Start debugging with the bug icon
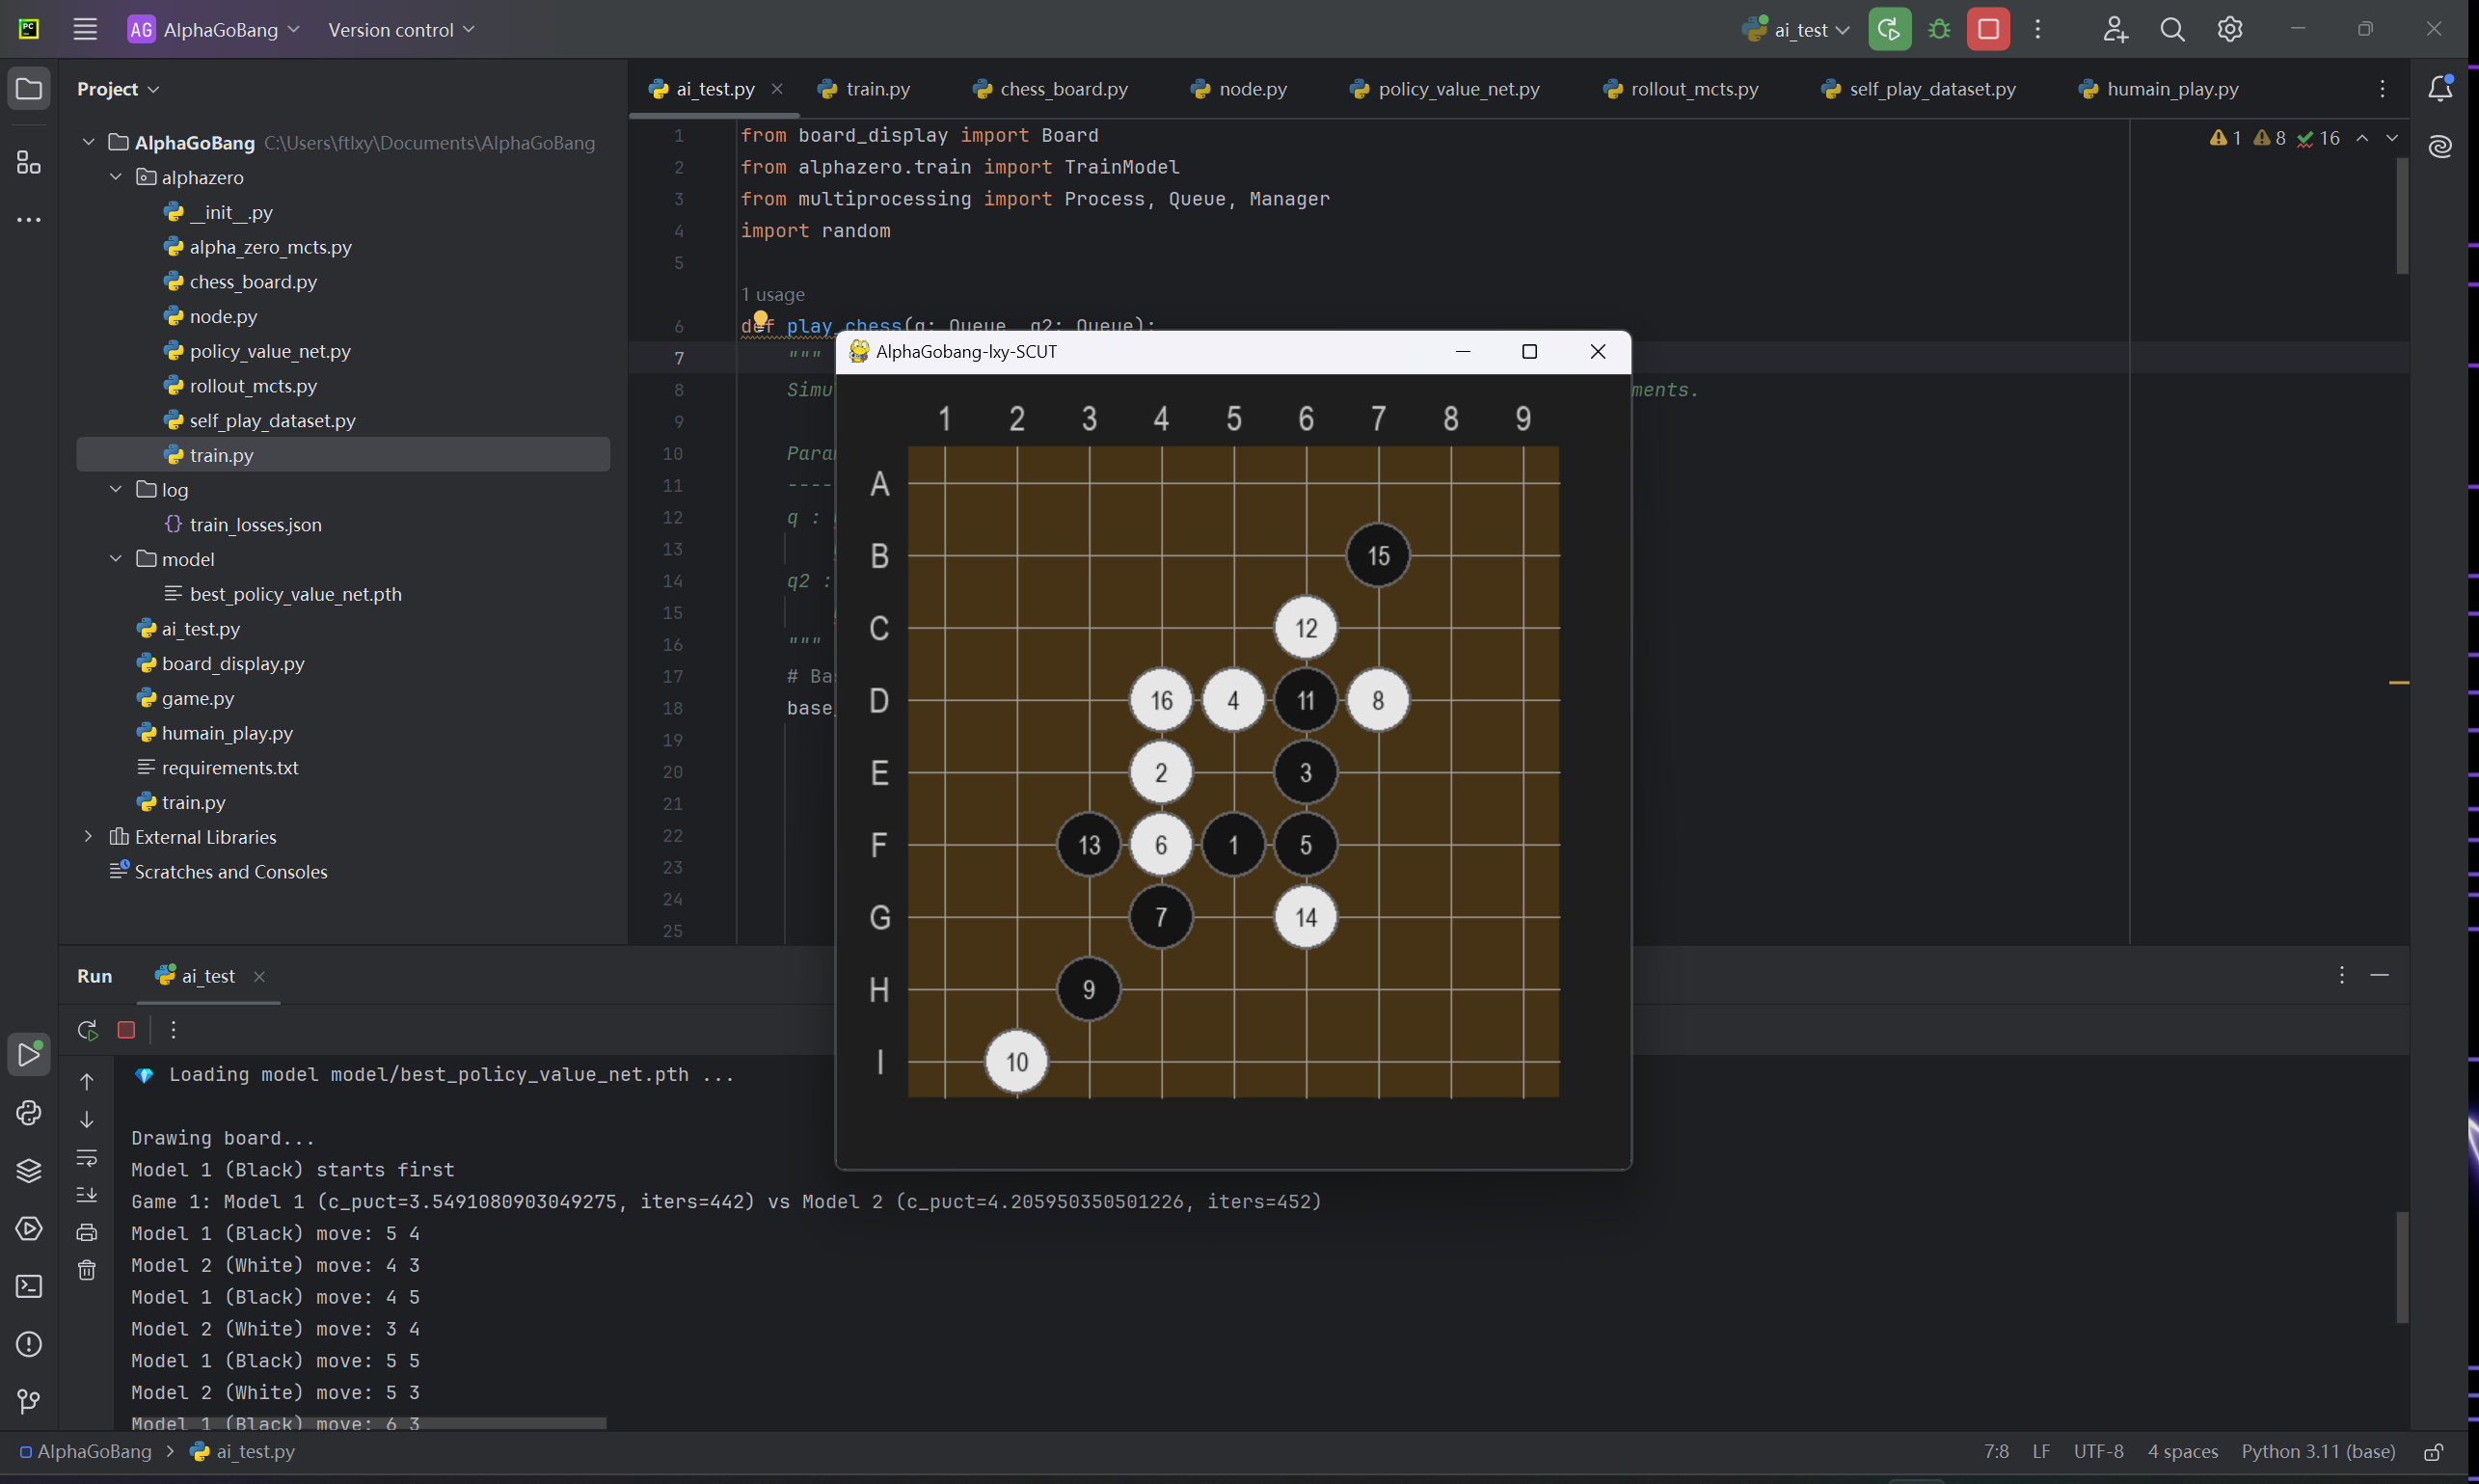 [1937, 29]
